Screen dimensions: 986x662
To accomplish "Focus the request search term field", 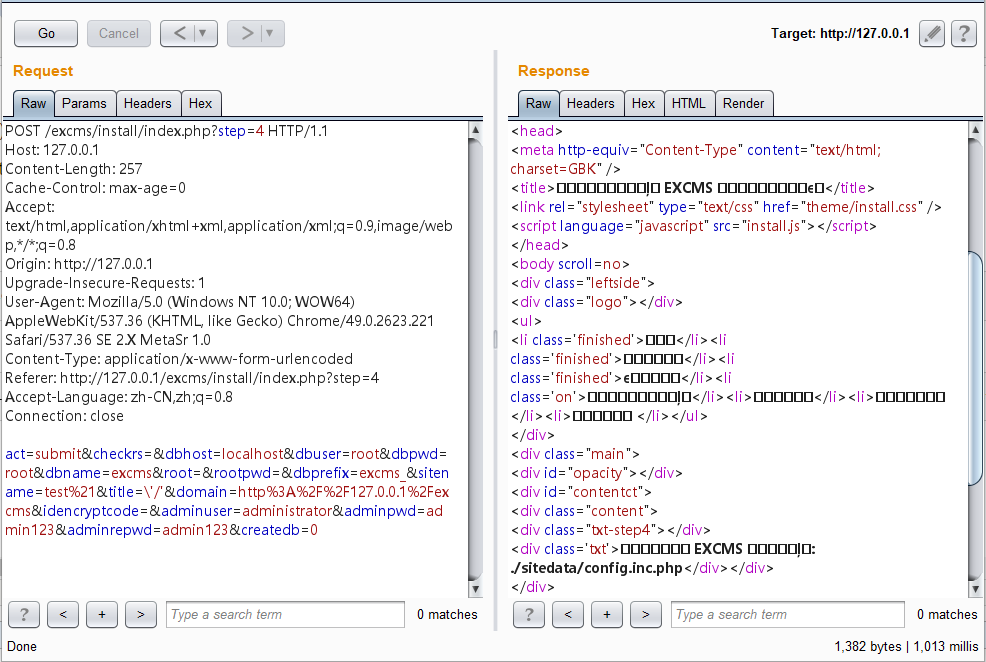I will (x=285, y=614).
